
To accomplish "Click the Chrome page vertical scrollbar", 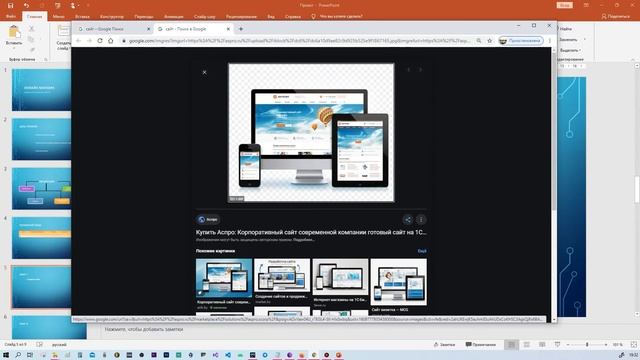I will (554, 131).
